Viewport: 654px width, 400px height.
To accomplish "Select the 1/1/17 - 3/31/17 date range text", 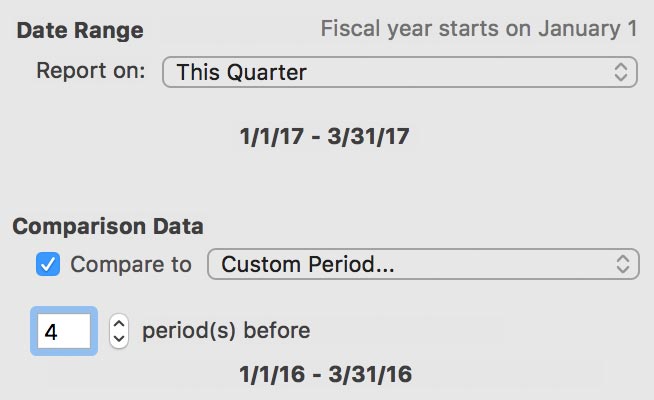I will coord(325,136).
